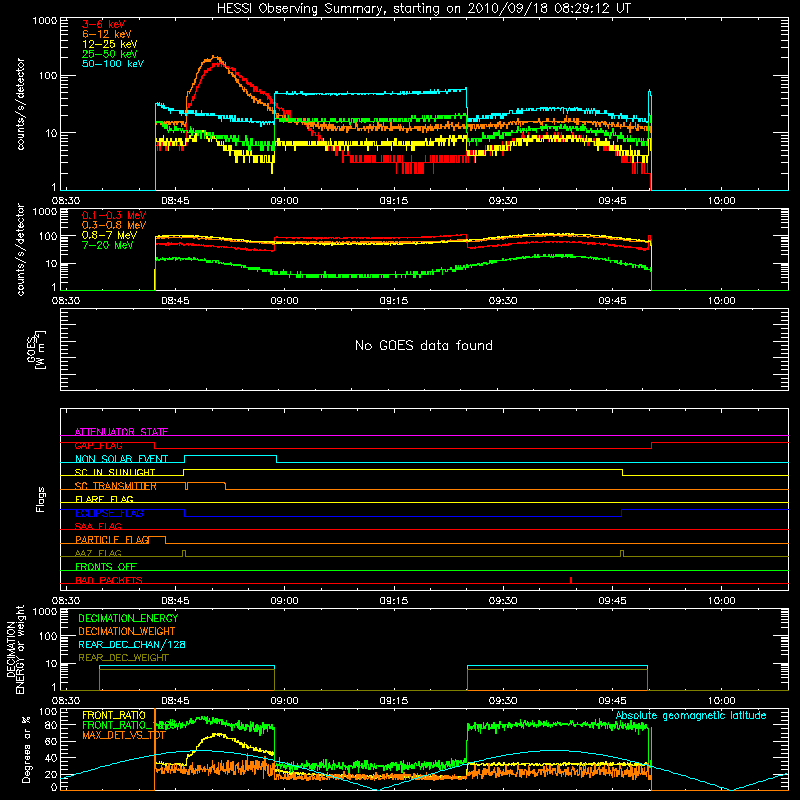Click the red BAD_PACKETS spike marker

pos(571,580)
